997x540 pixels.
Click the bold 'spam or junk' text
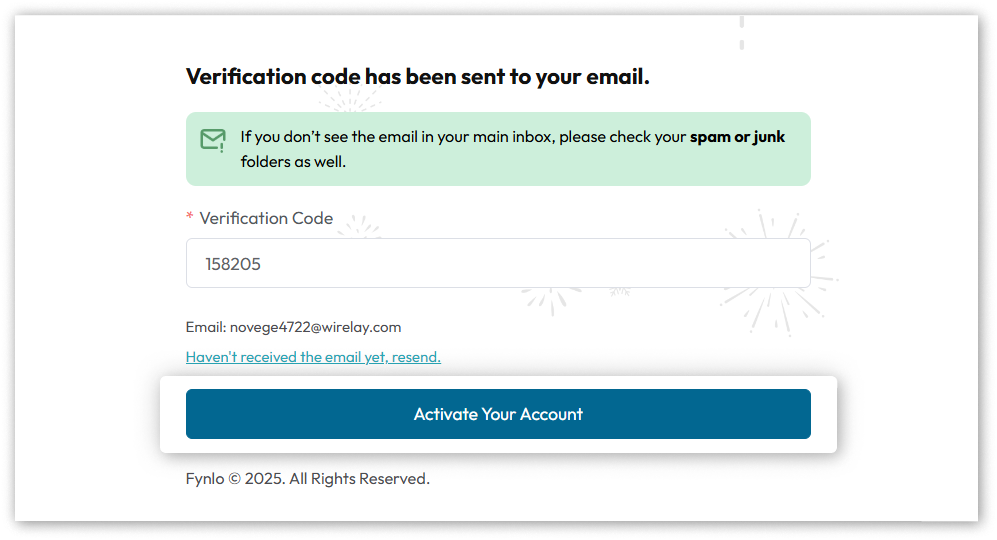coord(737,137)
